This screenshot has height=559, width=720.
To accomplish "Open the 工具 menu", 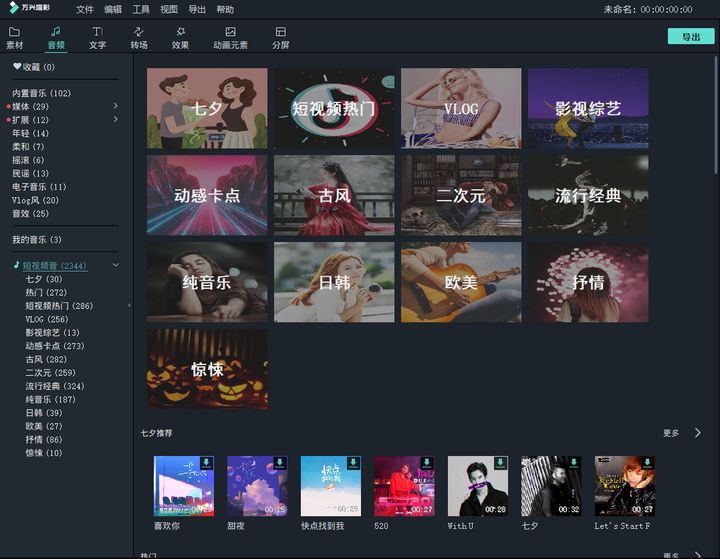I will (x=141, y=9).
